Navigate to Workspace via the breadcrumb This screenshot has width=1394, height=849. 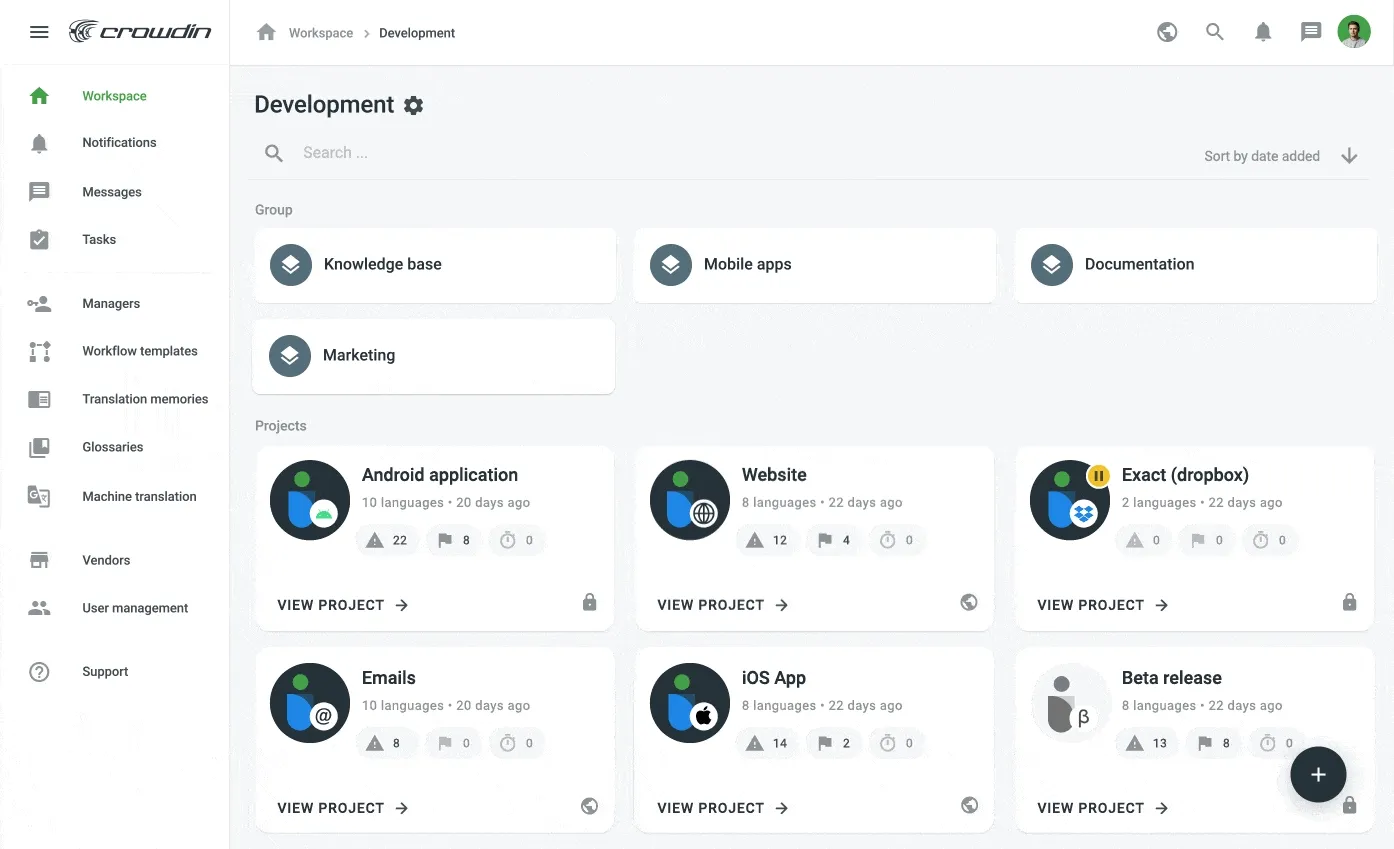click(321, 32)
